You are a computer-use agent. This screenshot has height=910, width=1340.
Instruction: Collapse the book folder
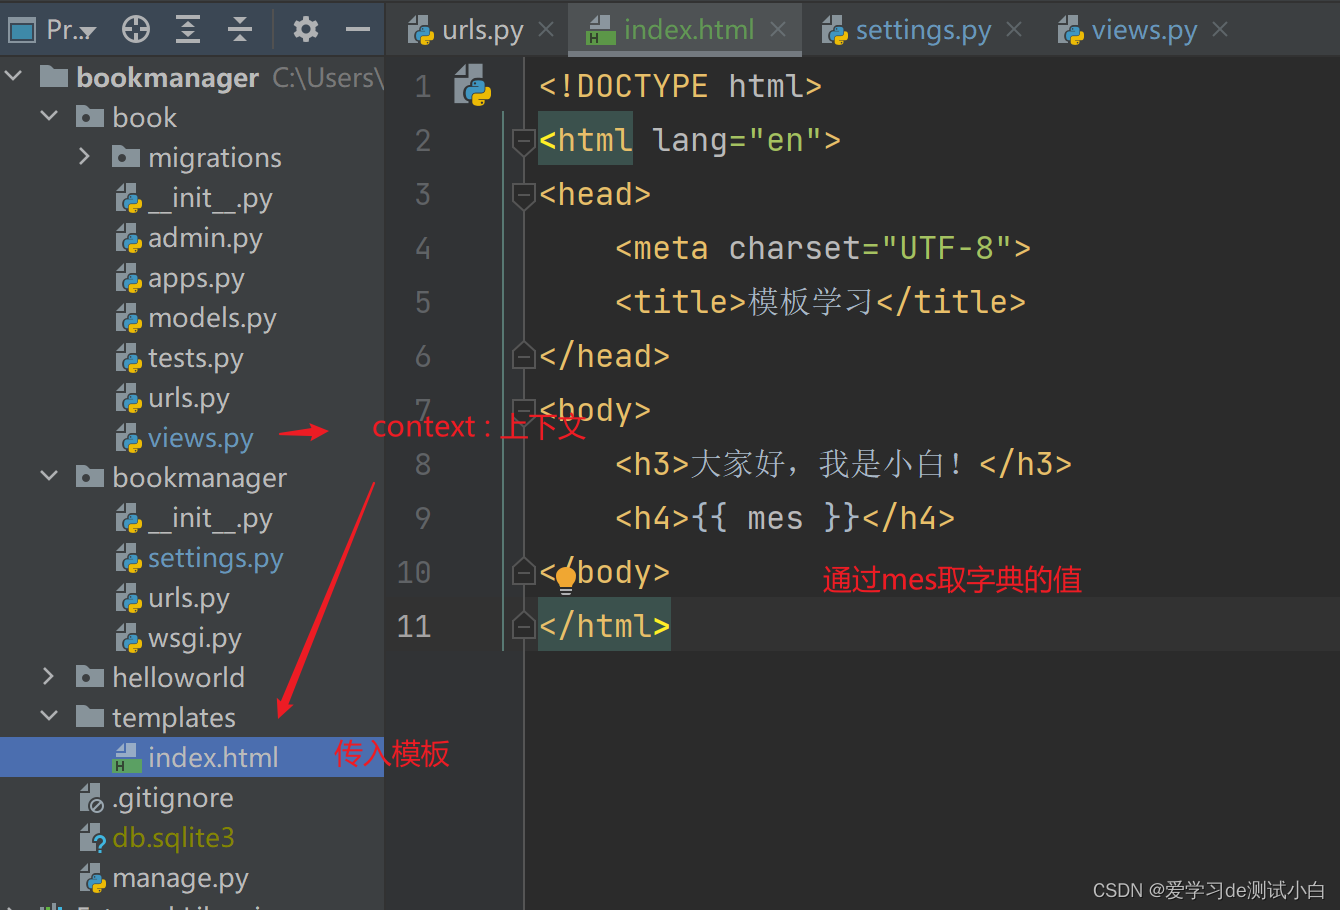(x=49, y=117)
